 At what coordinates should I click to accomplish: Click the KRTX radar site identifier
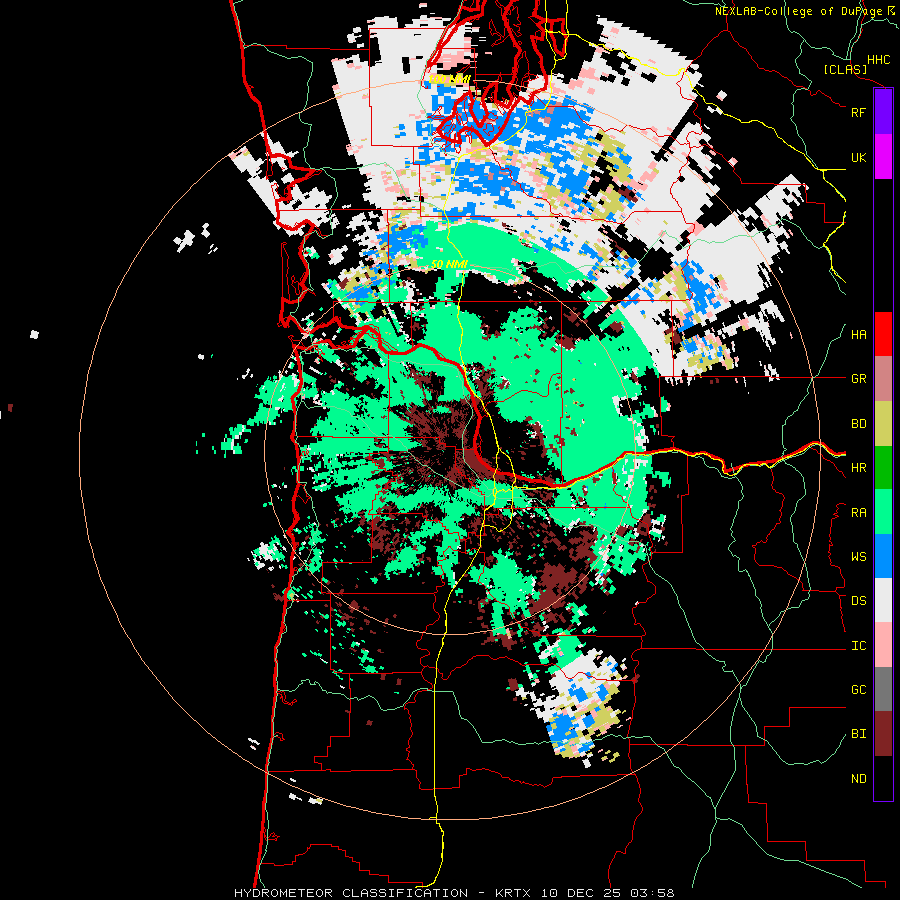(514, 893)
